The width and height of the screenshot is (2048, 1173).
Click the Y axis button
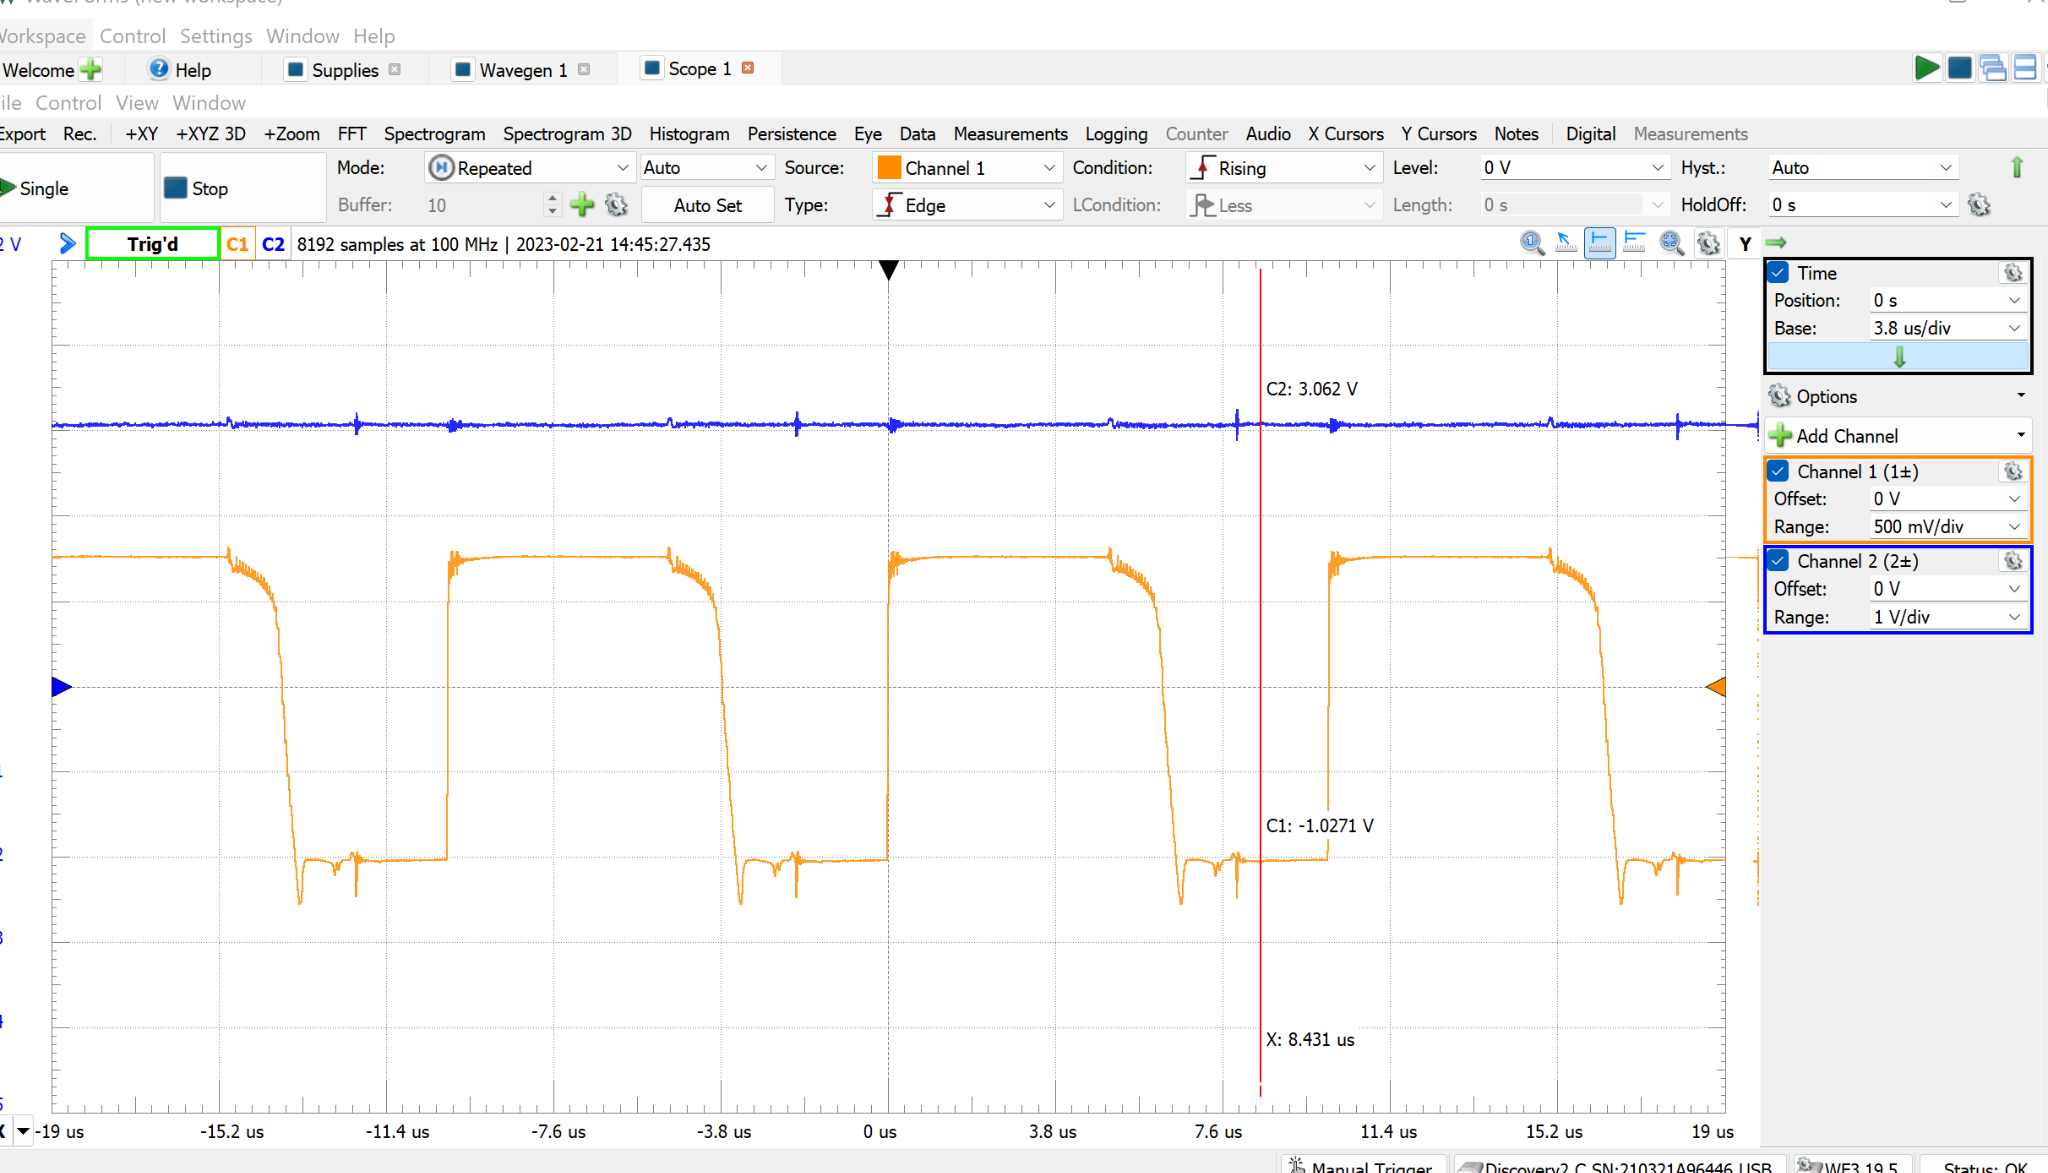click(1745, 243)
